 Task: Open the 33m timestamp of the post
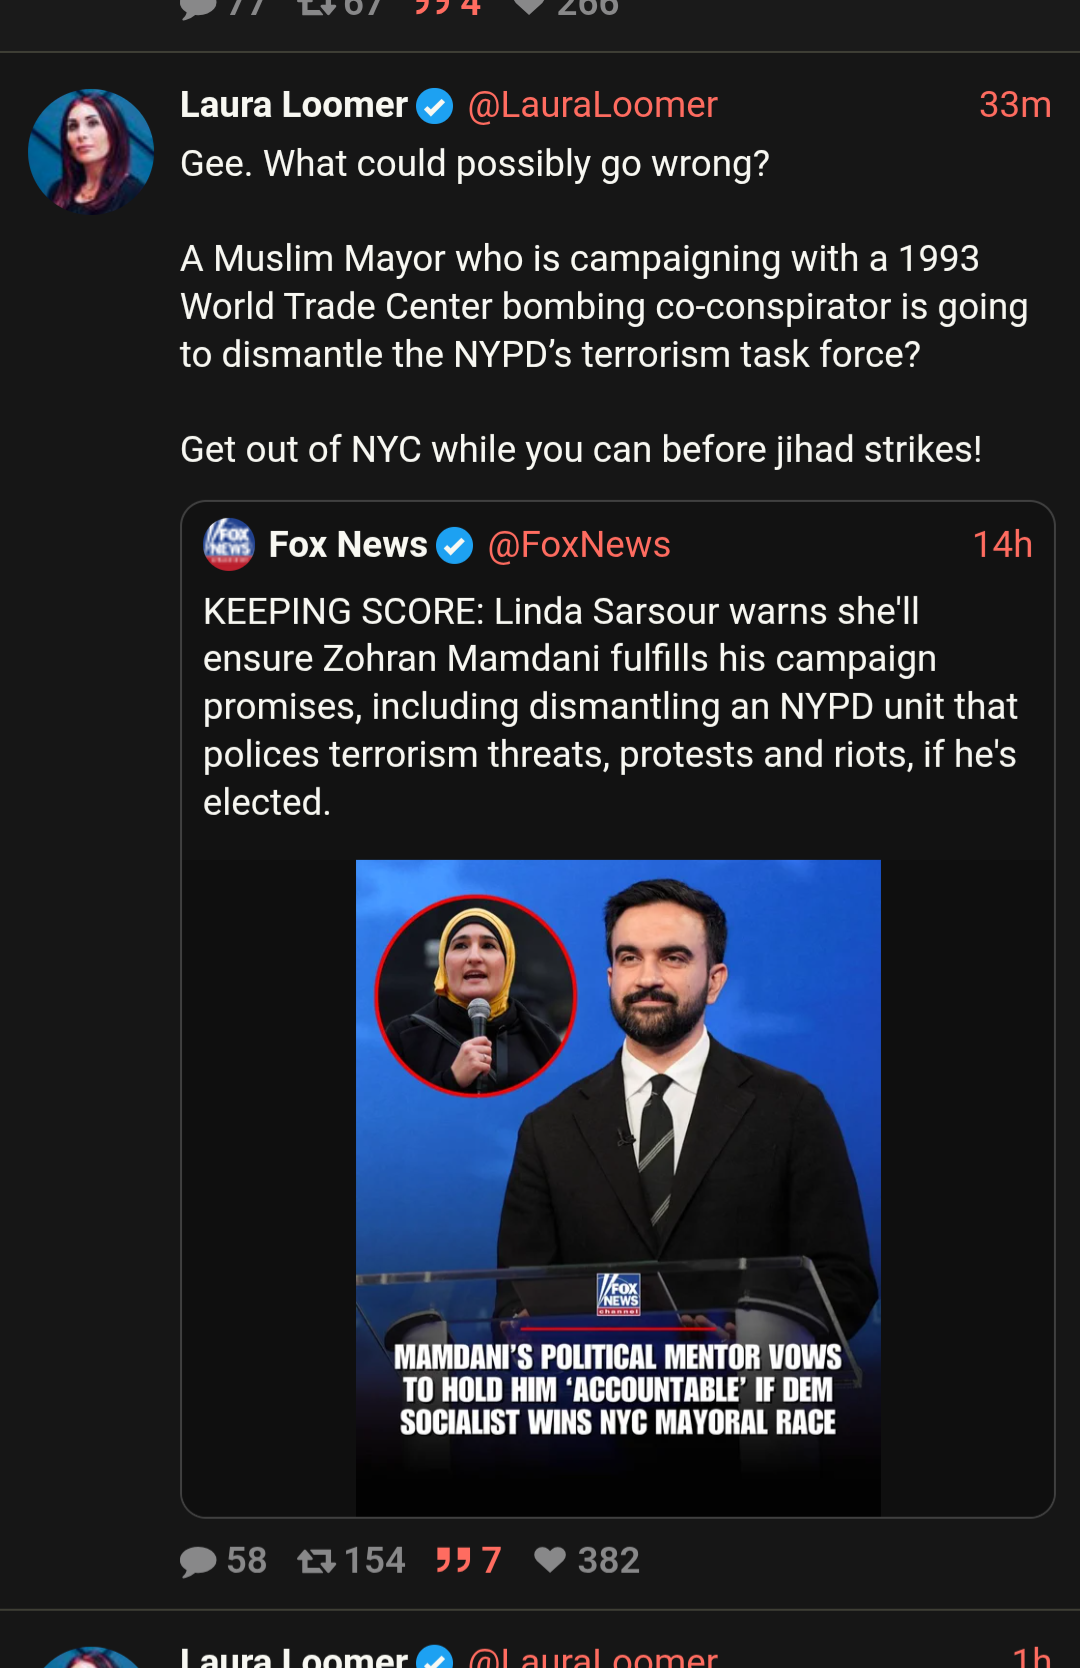(x=1014, y=105)
